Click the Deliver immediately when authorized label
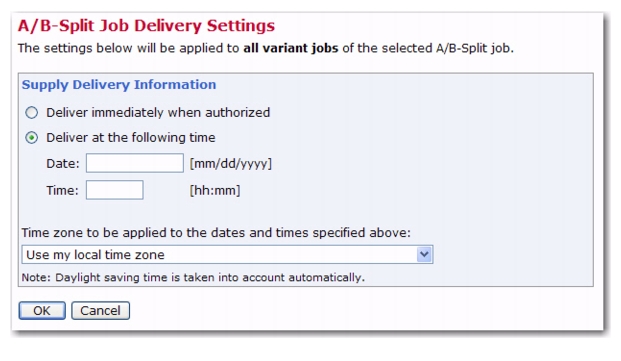This screenshot has height=361, width=621. [158, 113]
